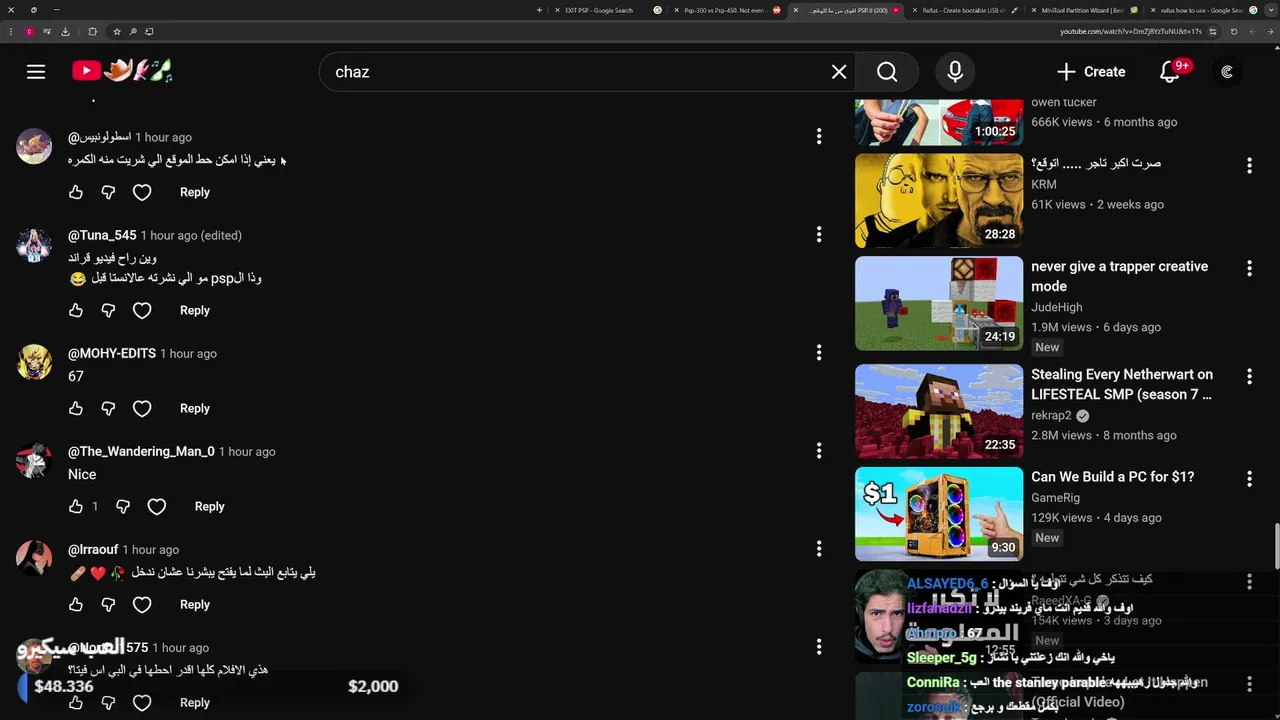Open options for the KRM video
The image size is (1280, 720).
click(1249, 165)
